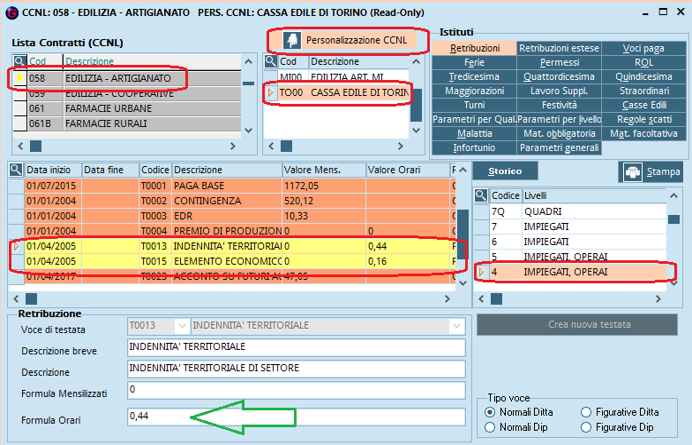Viewport: 692px width, 445px height.
Task: Click the search icon in Livelli grid header
Action: [x=481, y=195]
